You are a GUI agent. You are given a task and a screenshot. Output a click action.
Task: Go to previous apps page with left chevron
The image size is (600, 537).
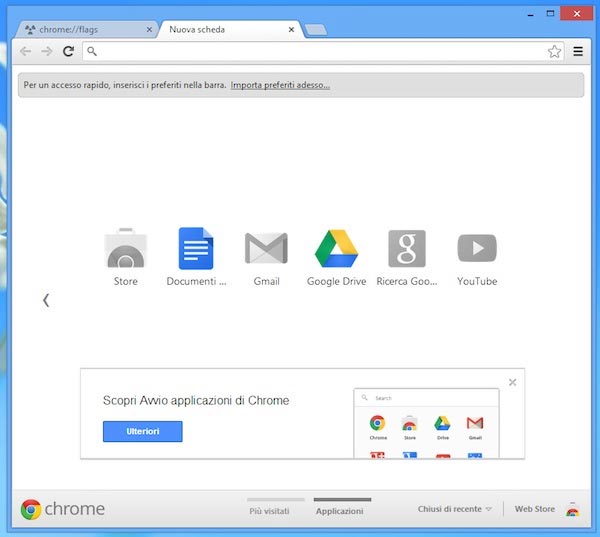pos(46,300)
